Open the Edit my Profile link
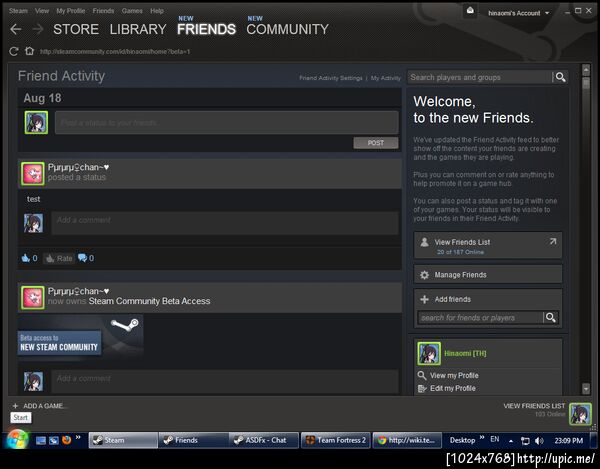 point(453,388)
